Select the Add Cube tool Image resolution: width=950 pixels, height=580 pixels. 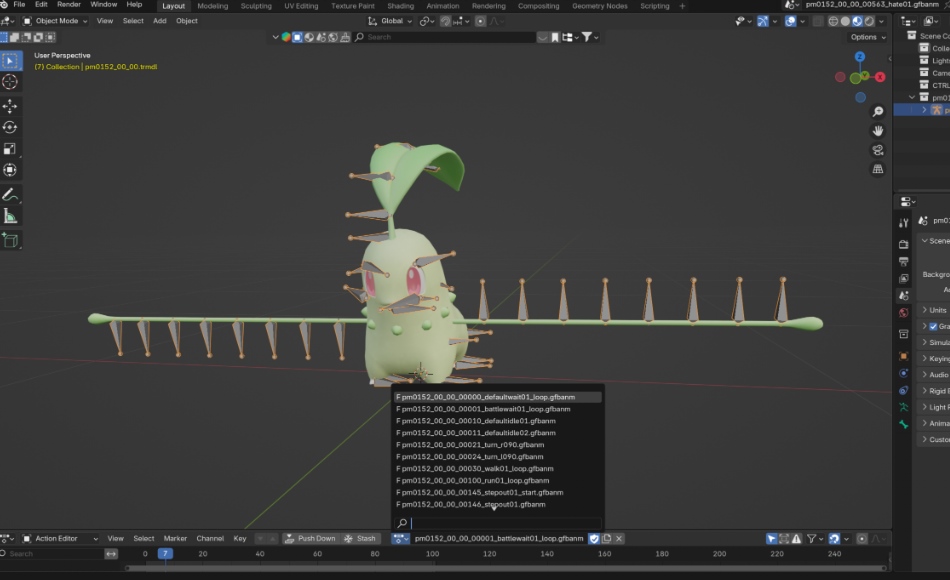click(x=10, y=241)
